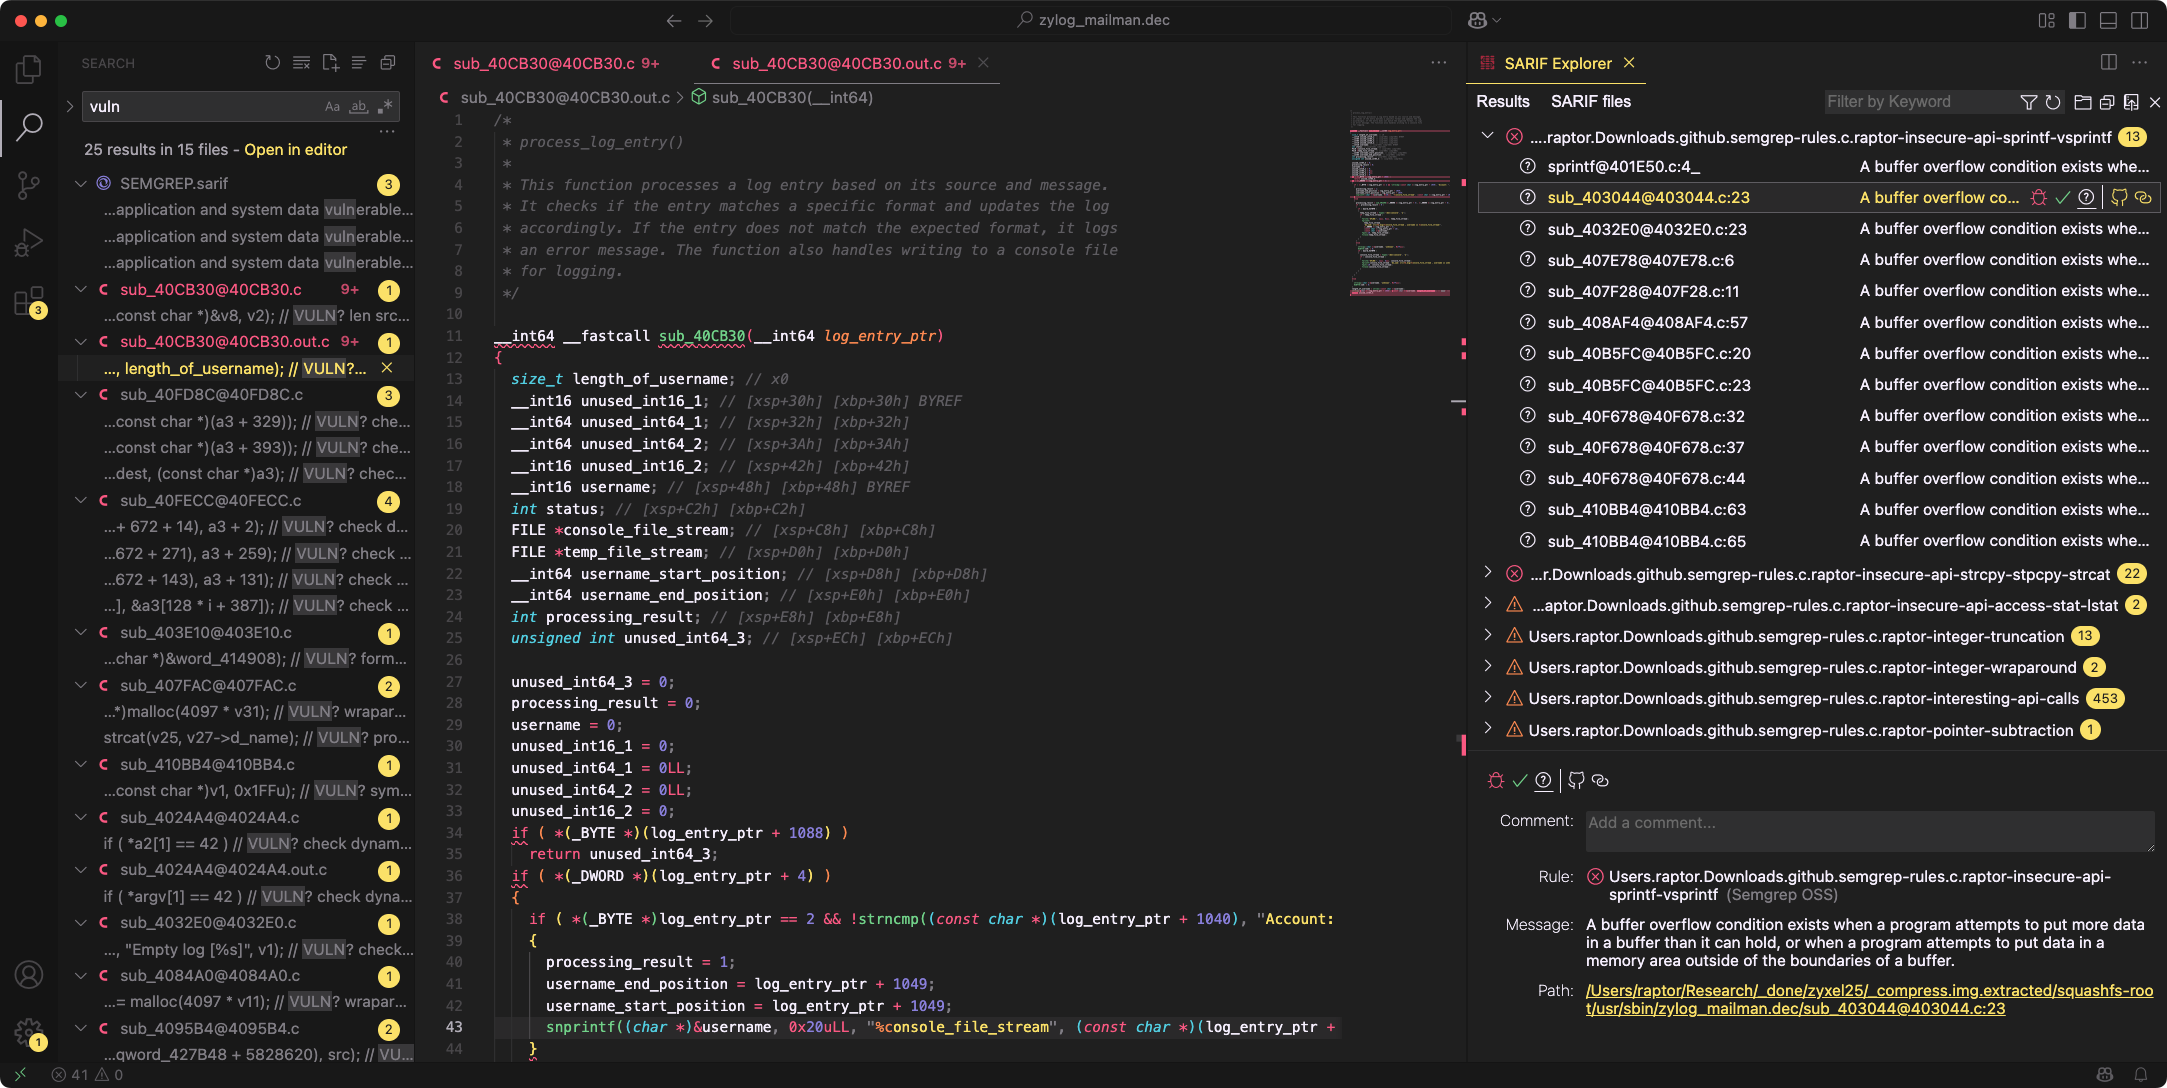Collapse SEMGREP.sarif search results group

pyautogui.click(x=81, y=184)
